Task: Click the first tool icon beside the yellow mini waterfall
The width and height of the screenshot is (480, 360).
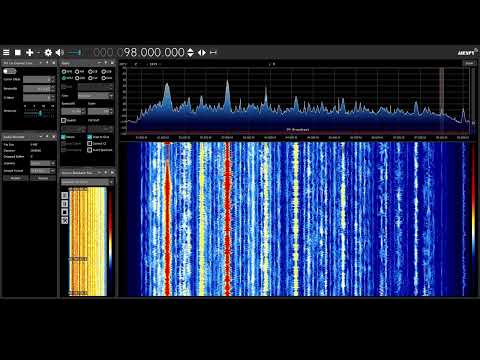Action: pos(65,195)
